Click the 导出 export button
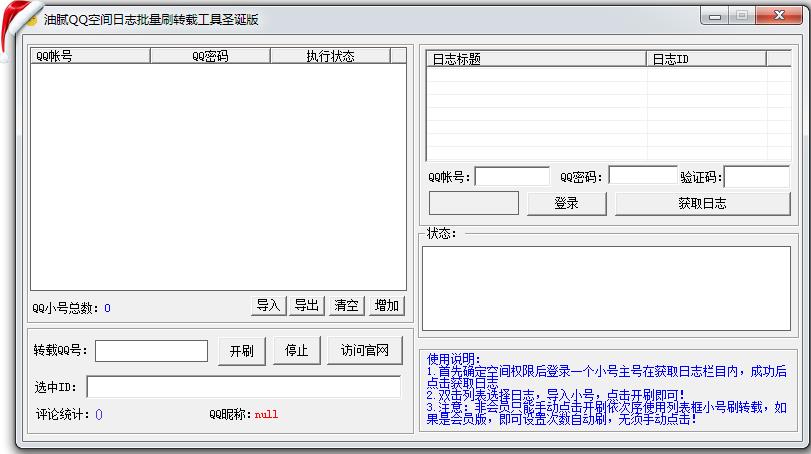This screenshot has width=811, height=454. pos(307,305)
